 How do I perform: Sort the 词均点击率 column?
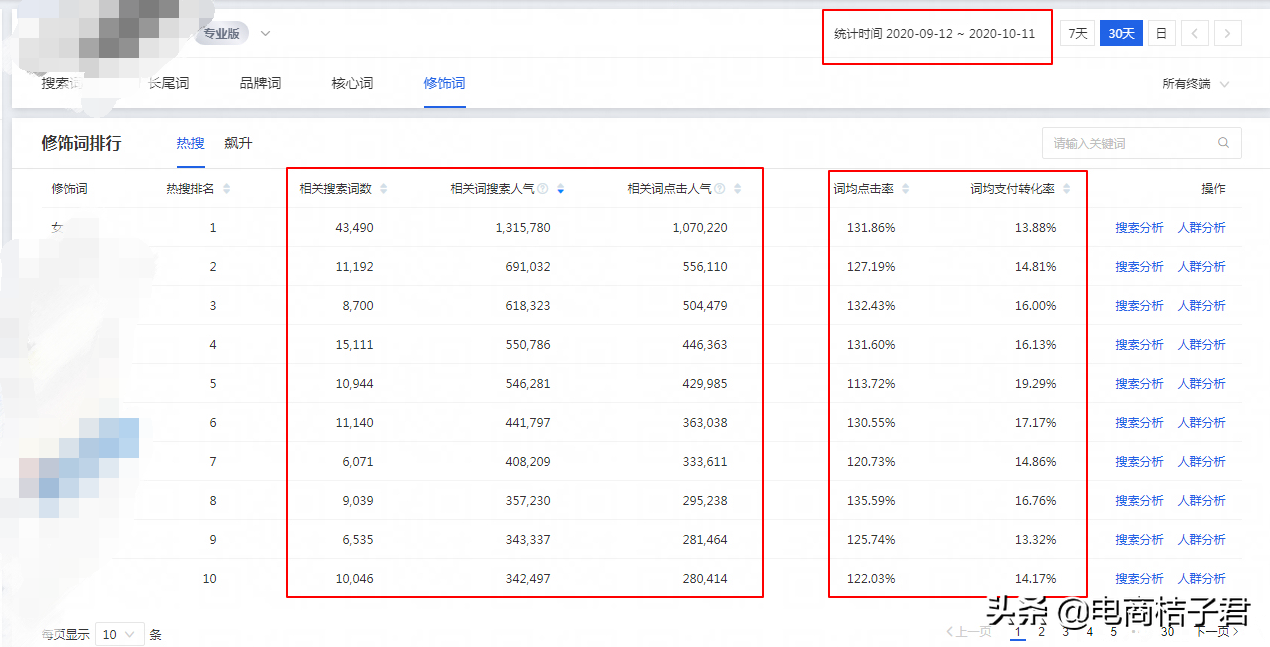905,187
